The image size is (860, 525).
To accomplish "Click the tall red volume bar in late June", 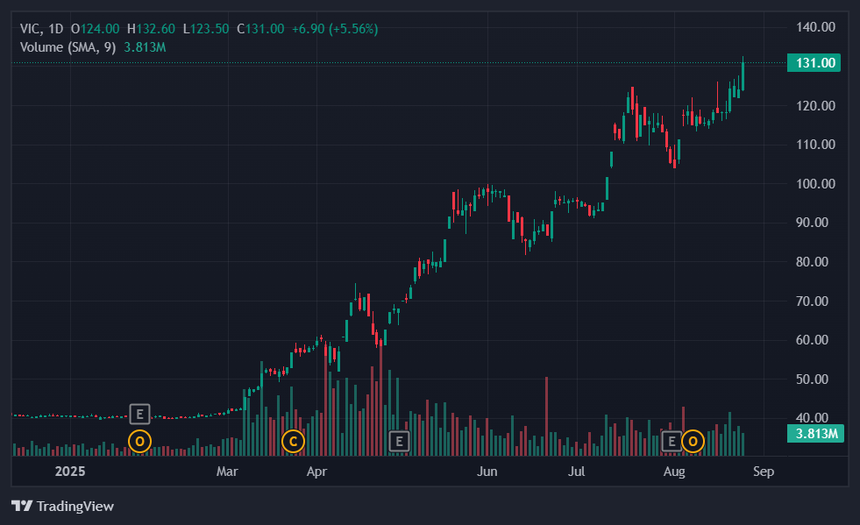I will (547, 416).
